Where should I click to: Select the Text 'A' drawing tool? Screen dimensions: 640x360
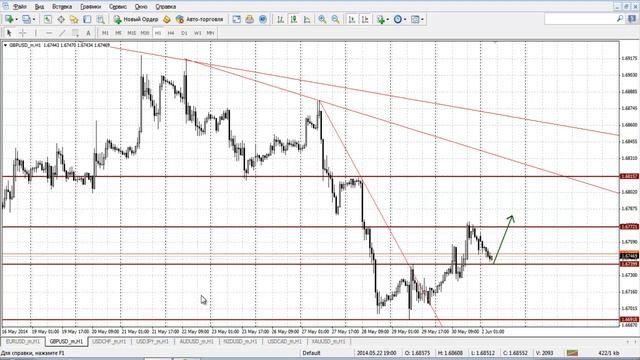click(88, 33)
